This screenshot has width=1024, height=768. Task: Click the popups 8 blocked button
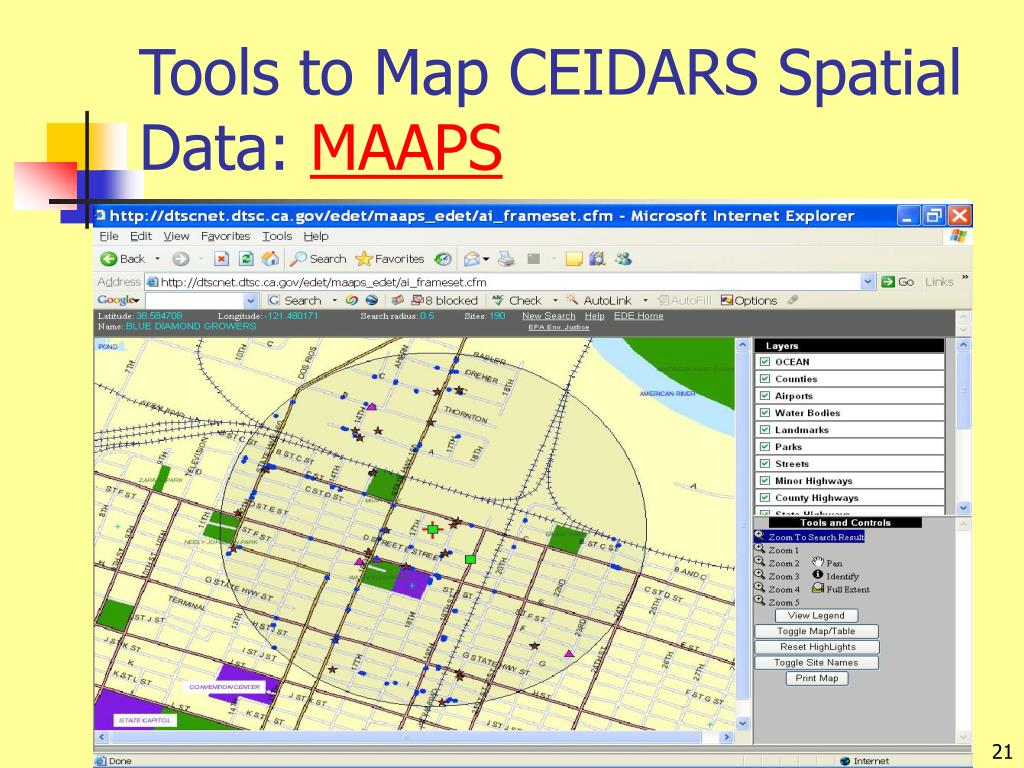(x=445, y=300)
